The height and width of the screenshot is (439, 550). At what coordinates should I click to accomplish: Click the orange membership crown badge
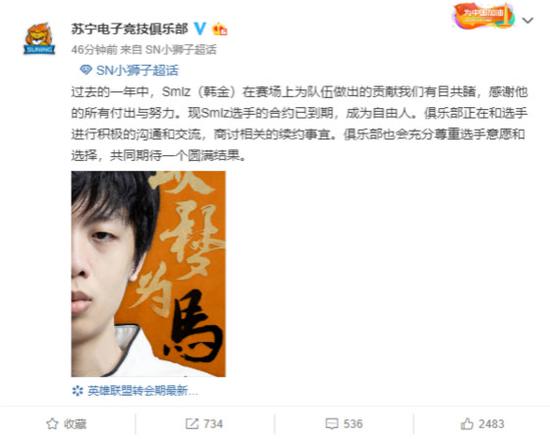tap(220, 29)
